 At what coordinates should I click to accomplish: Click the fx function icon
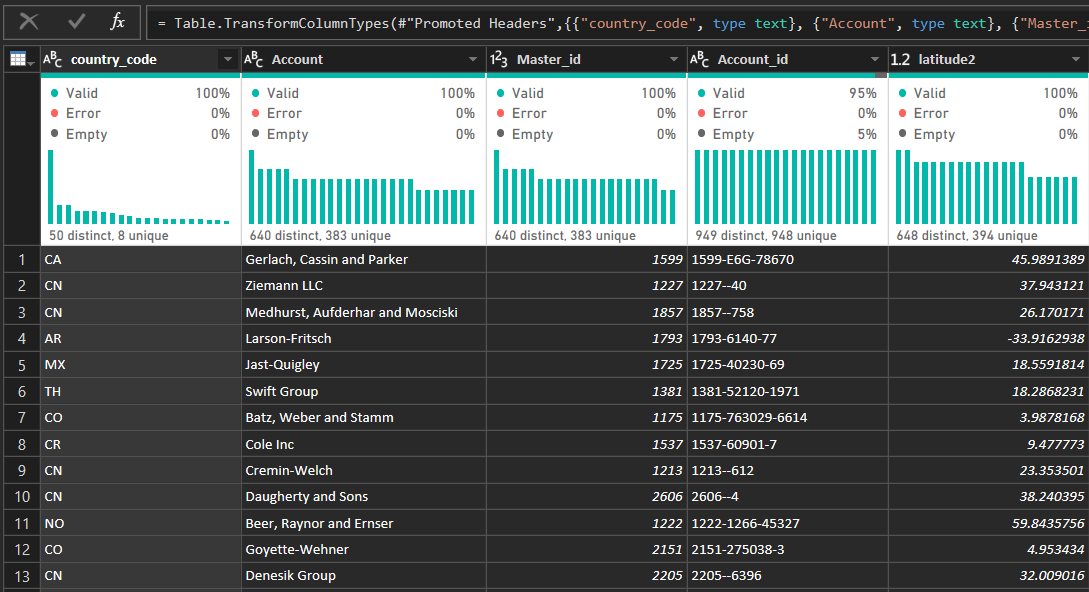click(118, 21)
